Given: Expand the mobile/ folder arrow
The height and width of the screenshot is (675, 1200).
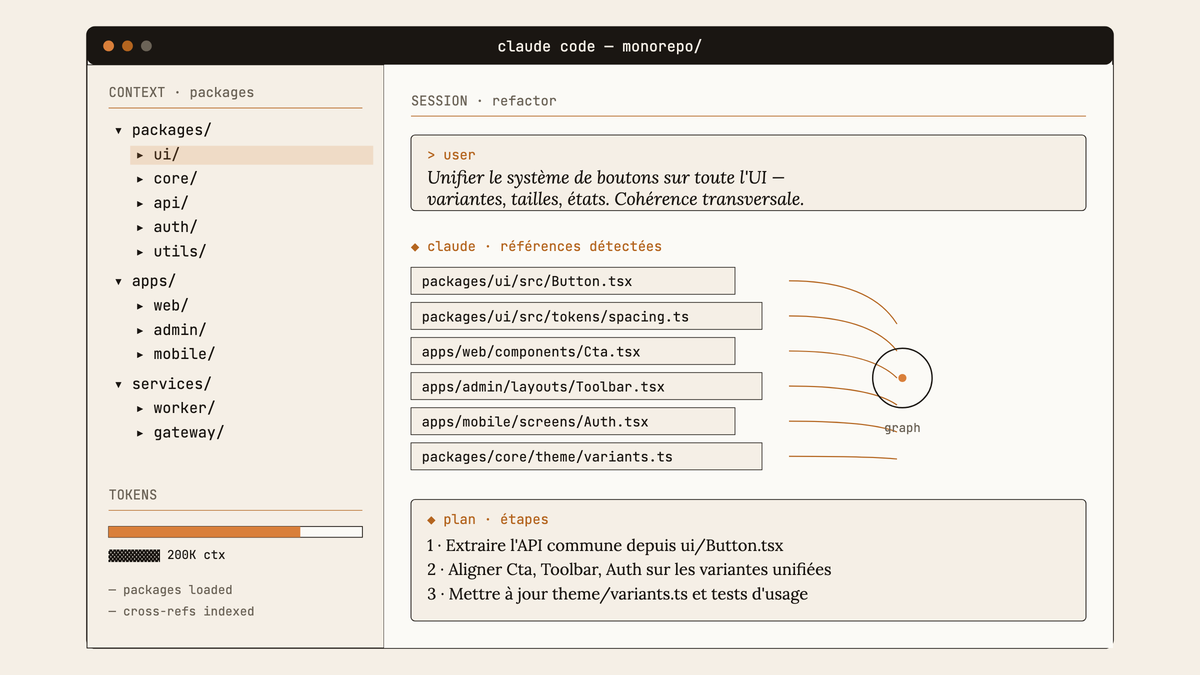Looking at the screenshot, I should click(140, 354).
